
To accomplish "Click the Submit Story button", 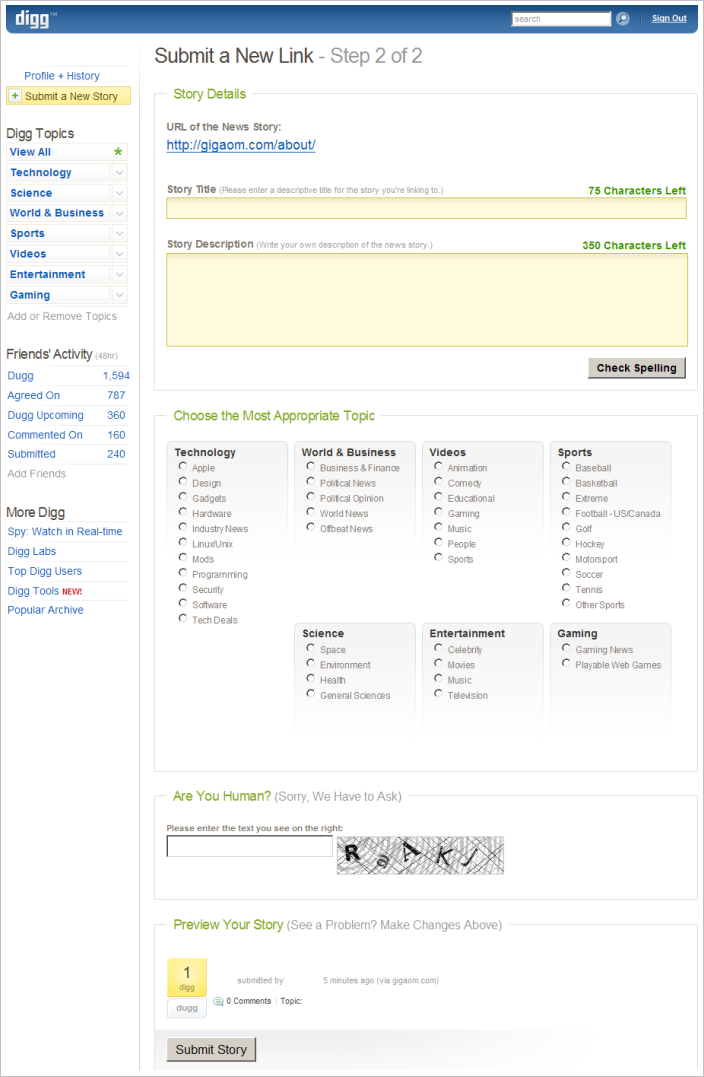I will 211,1050.
